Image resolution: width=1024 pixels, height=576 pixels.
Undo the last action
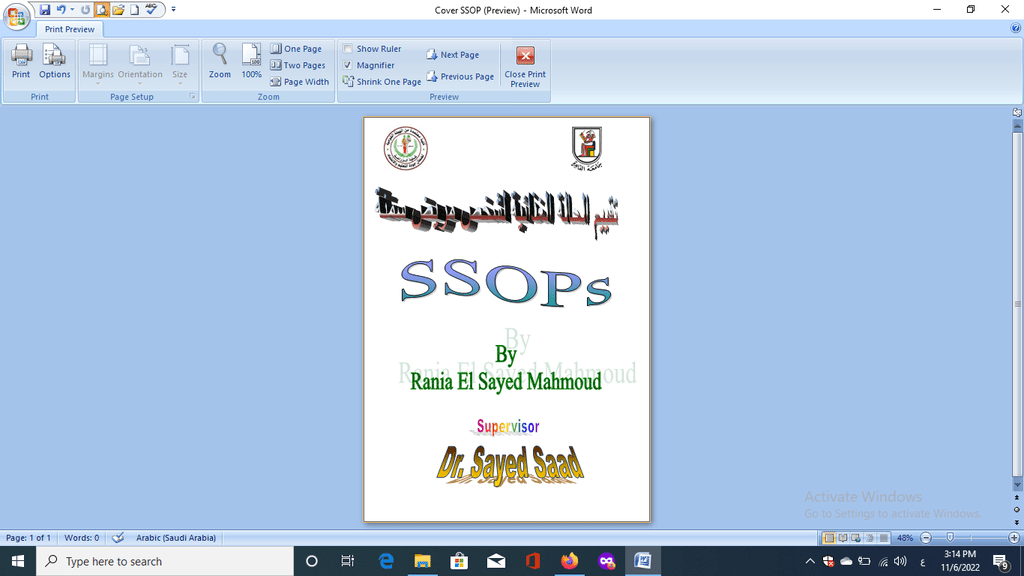[x=61, y=10]
